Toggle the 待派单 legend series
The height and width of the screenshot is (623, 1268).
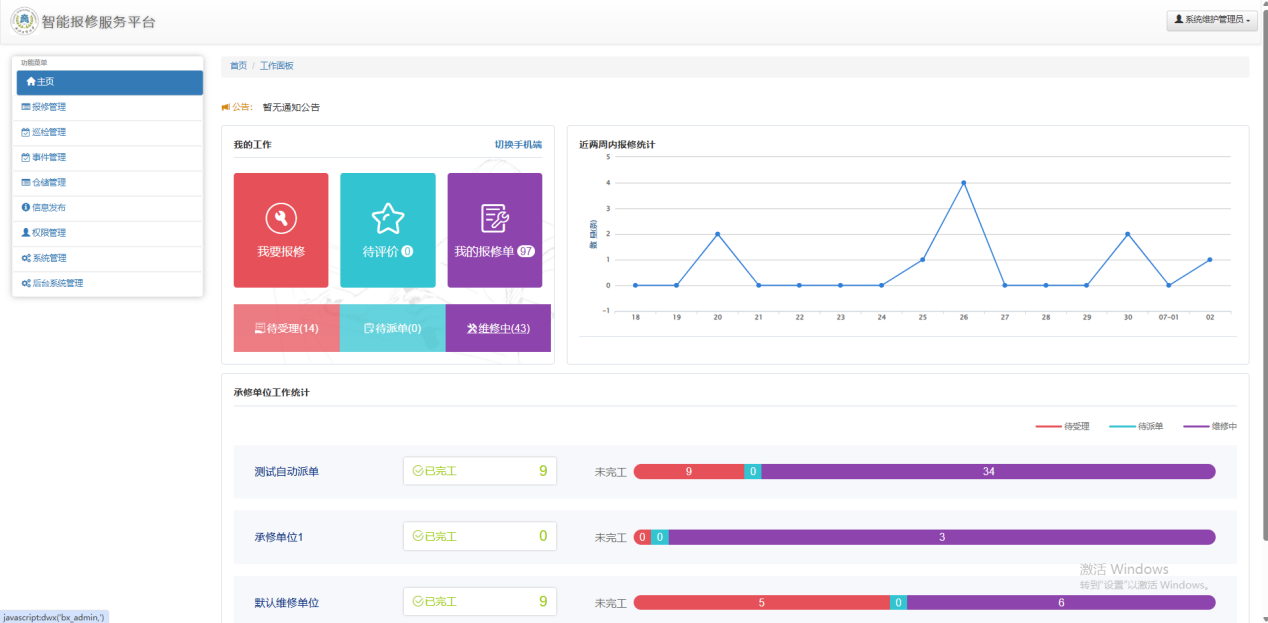pos(1137,426)
